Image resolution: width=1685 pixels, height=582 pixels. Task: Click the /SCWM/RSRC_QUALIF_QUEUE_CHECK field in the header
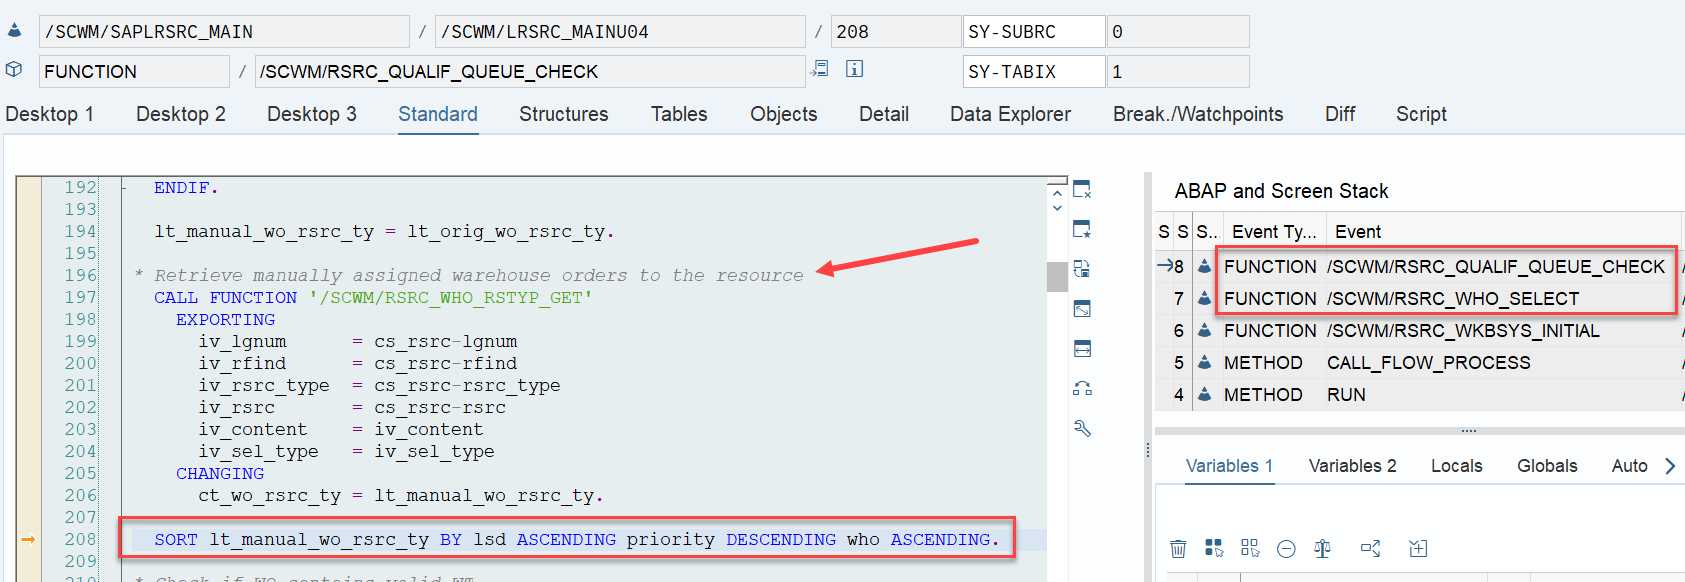530,72
